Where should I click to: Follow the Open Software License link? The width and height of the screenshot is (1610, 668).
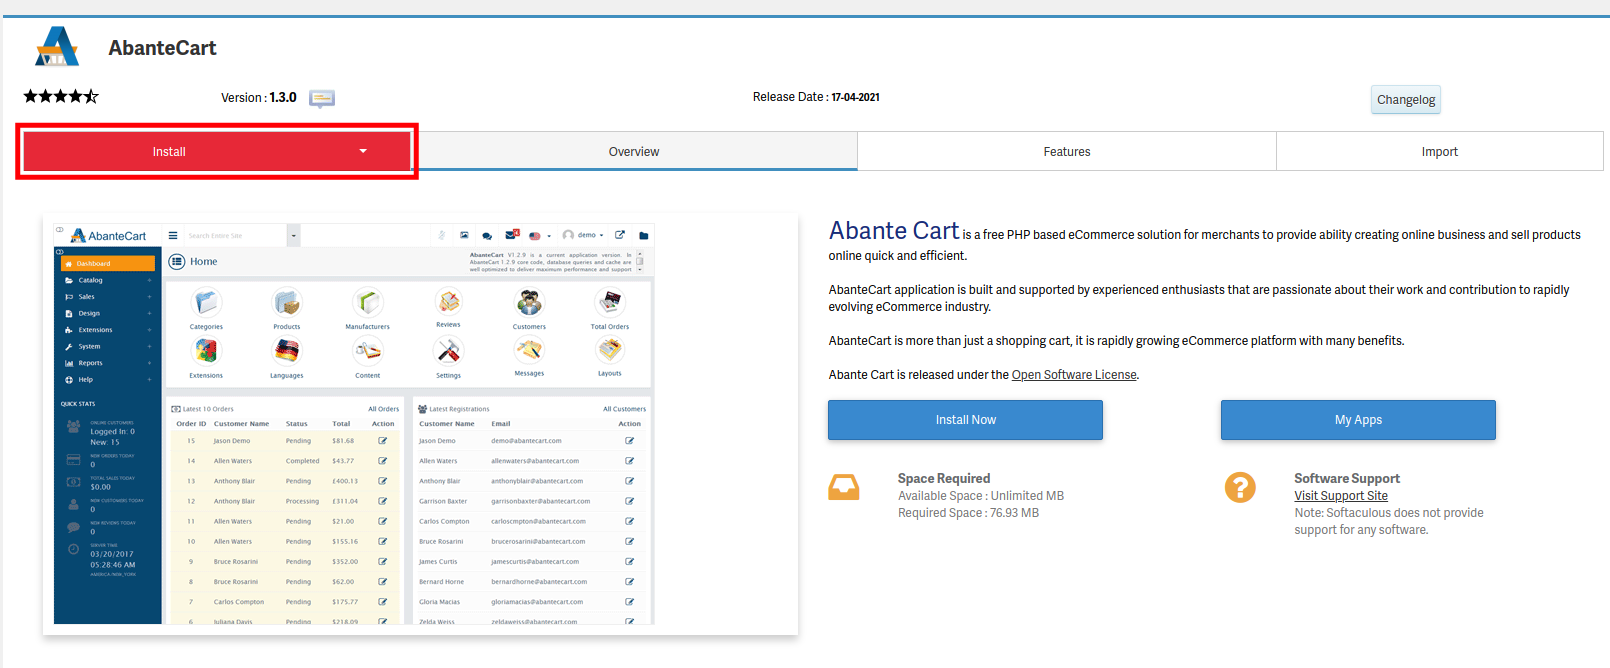[1074, 375]
